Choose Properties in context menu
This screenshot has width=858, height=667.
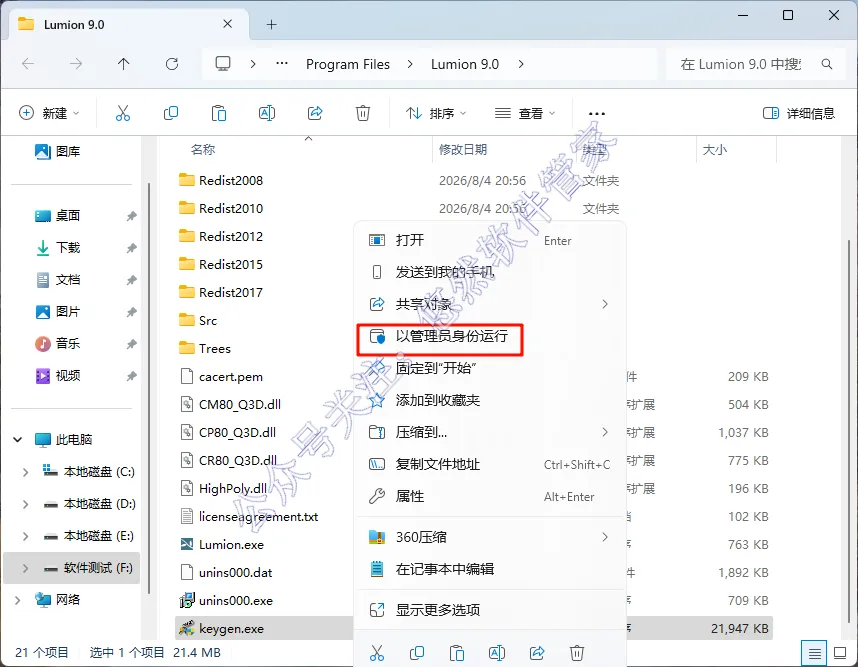click(x=489, y=496)
